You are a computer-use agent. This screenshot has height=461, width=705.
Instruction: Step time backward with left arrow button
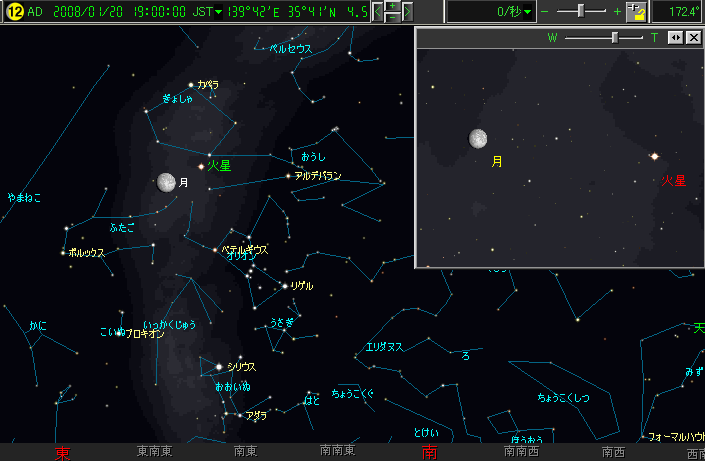[377, 12]
